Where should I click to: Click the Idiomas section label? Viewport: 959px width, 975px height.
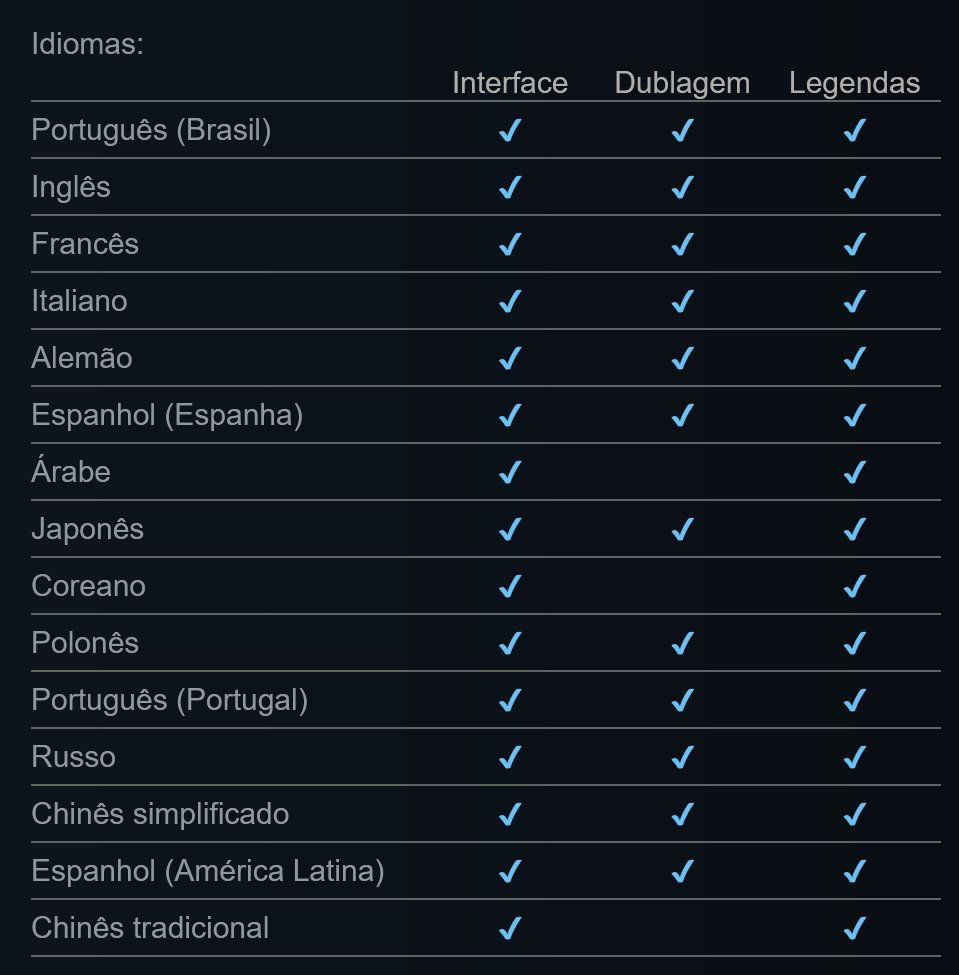88,45
